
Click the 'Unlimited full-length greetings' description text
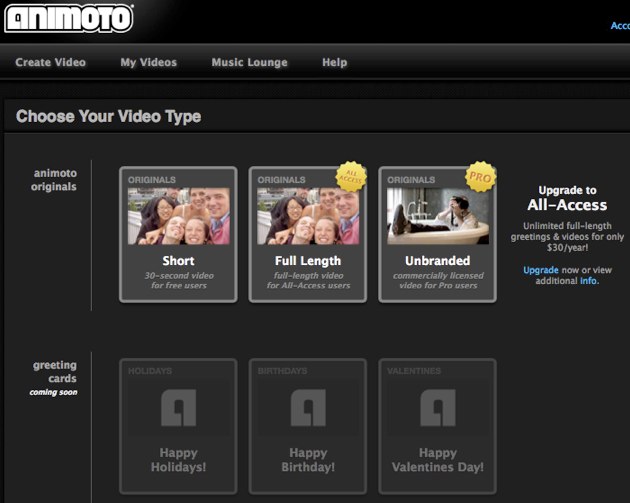(567, 237)
